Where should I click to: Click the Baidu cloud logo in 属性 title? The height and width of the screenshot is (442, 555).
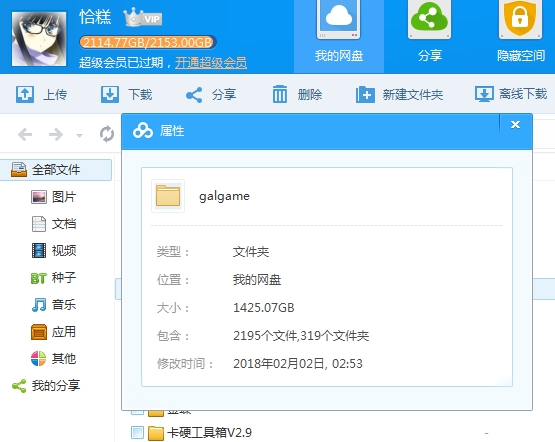click(143, 131)
